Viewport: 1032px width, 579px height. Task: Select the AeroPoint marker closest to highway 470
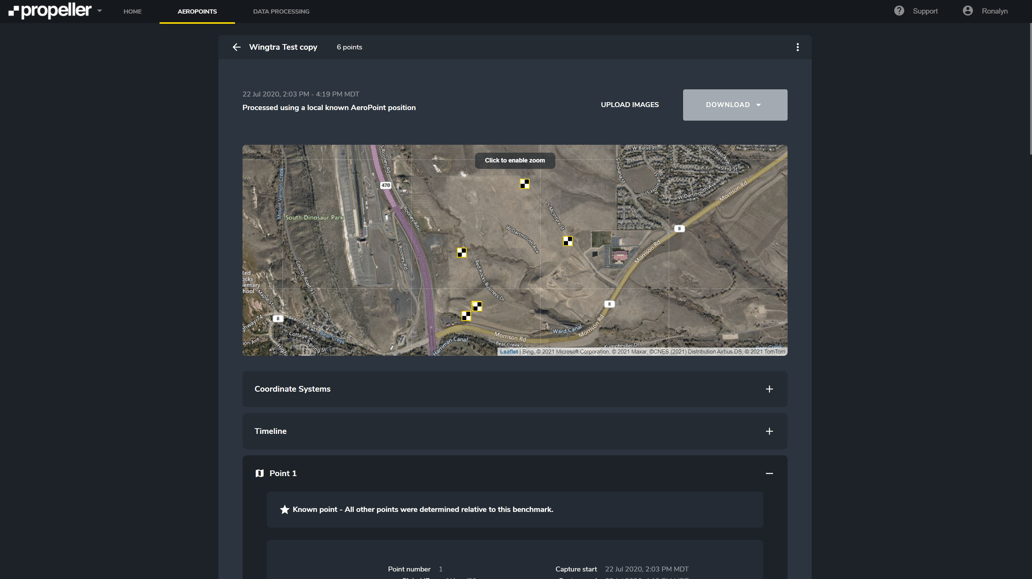point(462,253)
